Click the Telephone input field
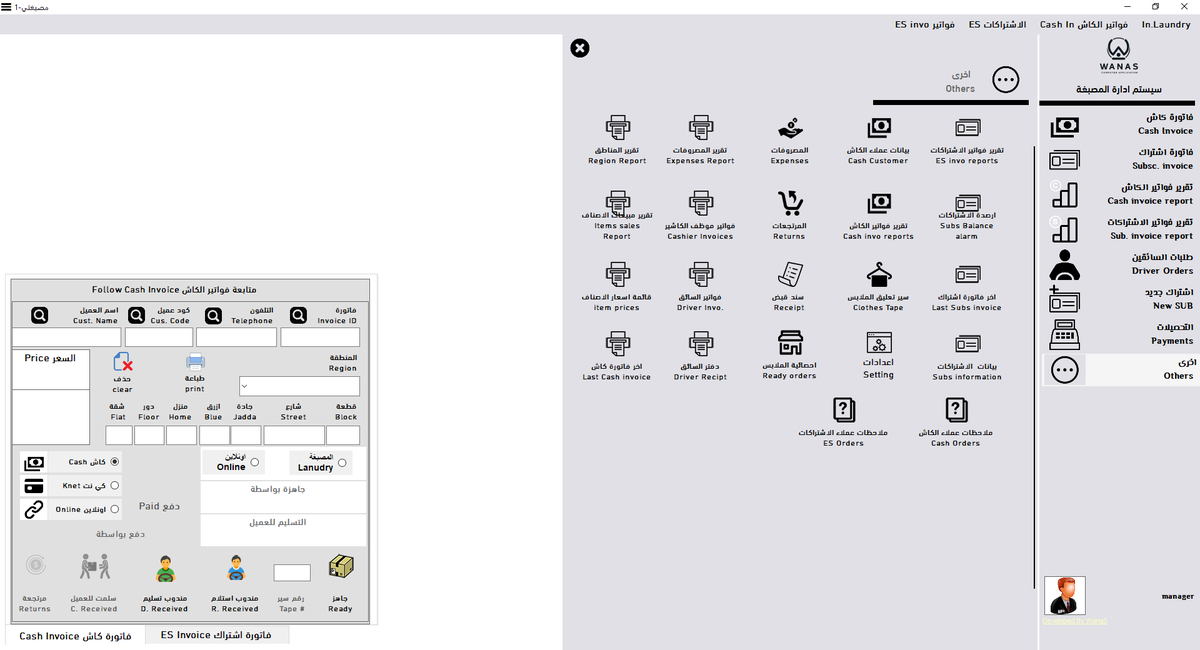Image resolution: width=1200 pixels, height=650 pixels. (x=236, y=337)
